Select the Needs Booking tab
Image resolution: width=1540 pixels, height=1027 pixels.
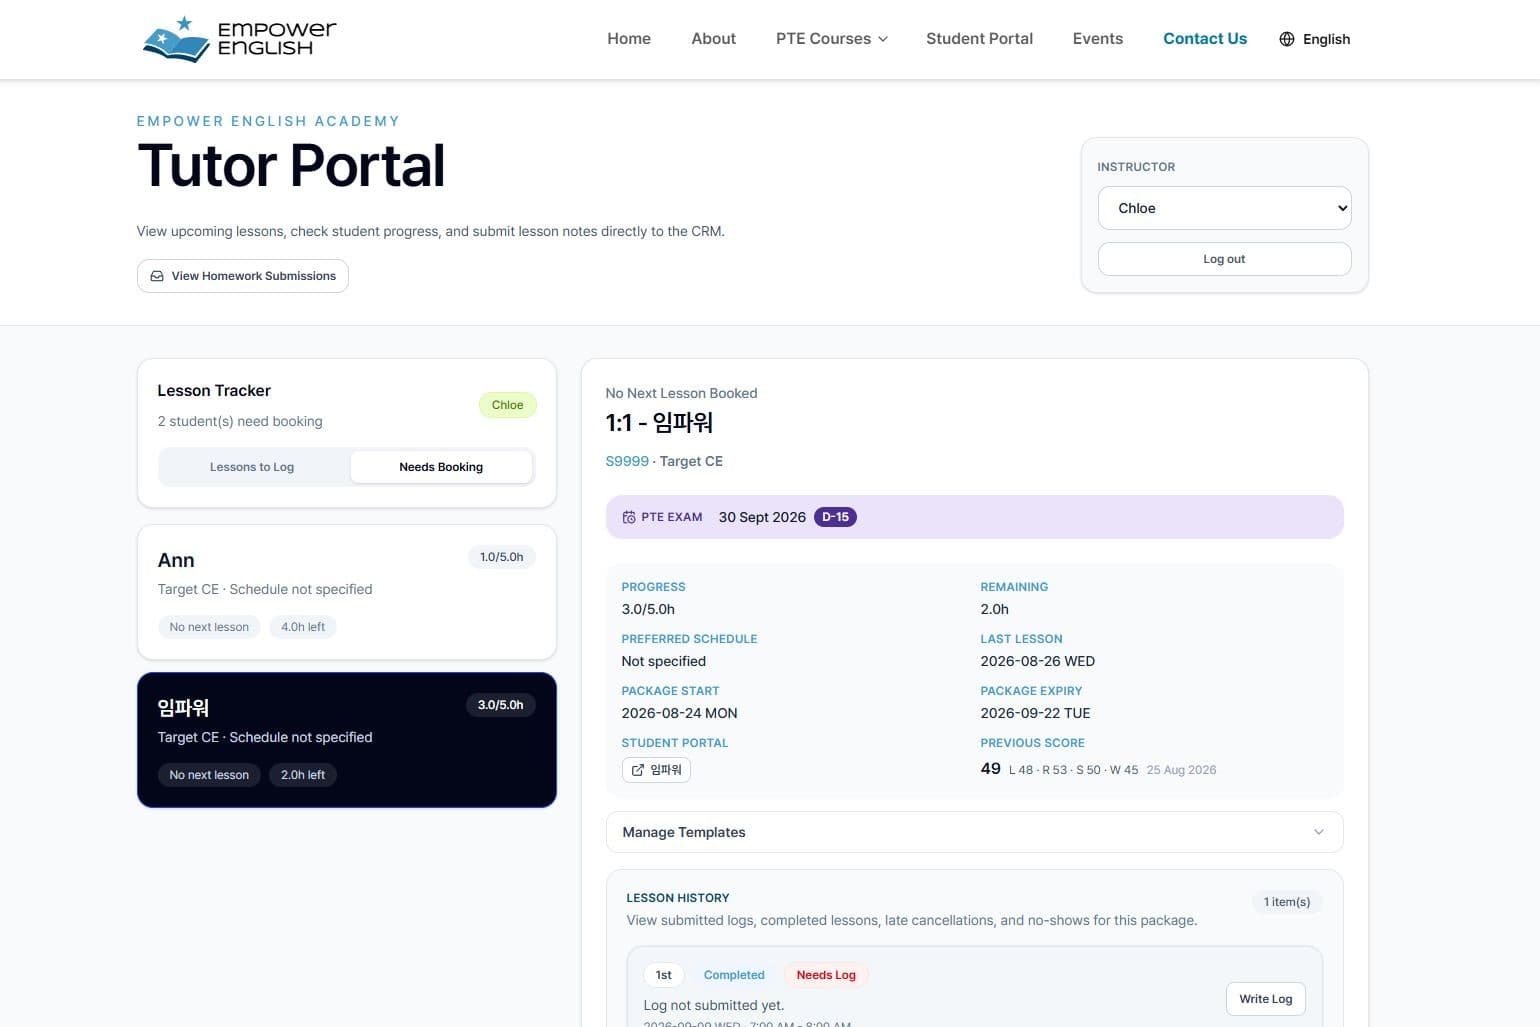pyautogui.click(x=441, y=467)
